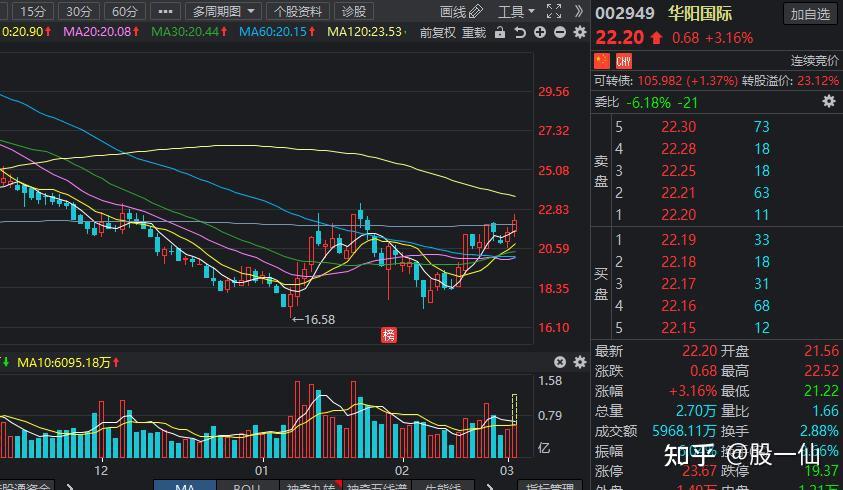Switch to the 60分 period tab
Screen dimensions: 843x490
(x=124, y=12)
